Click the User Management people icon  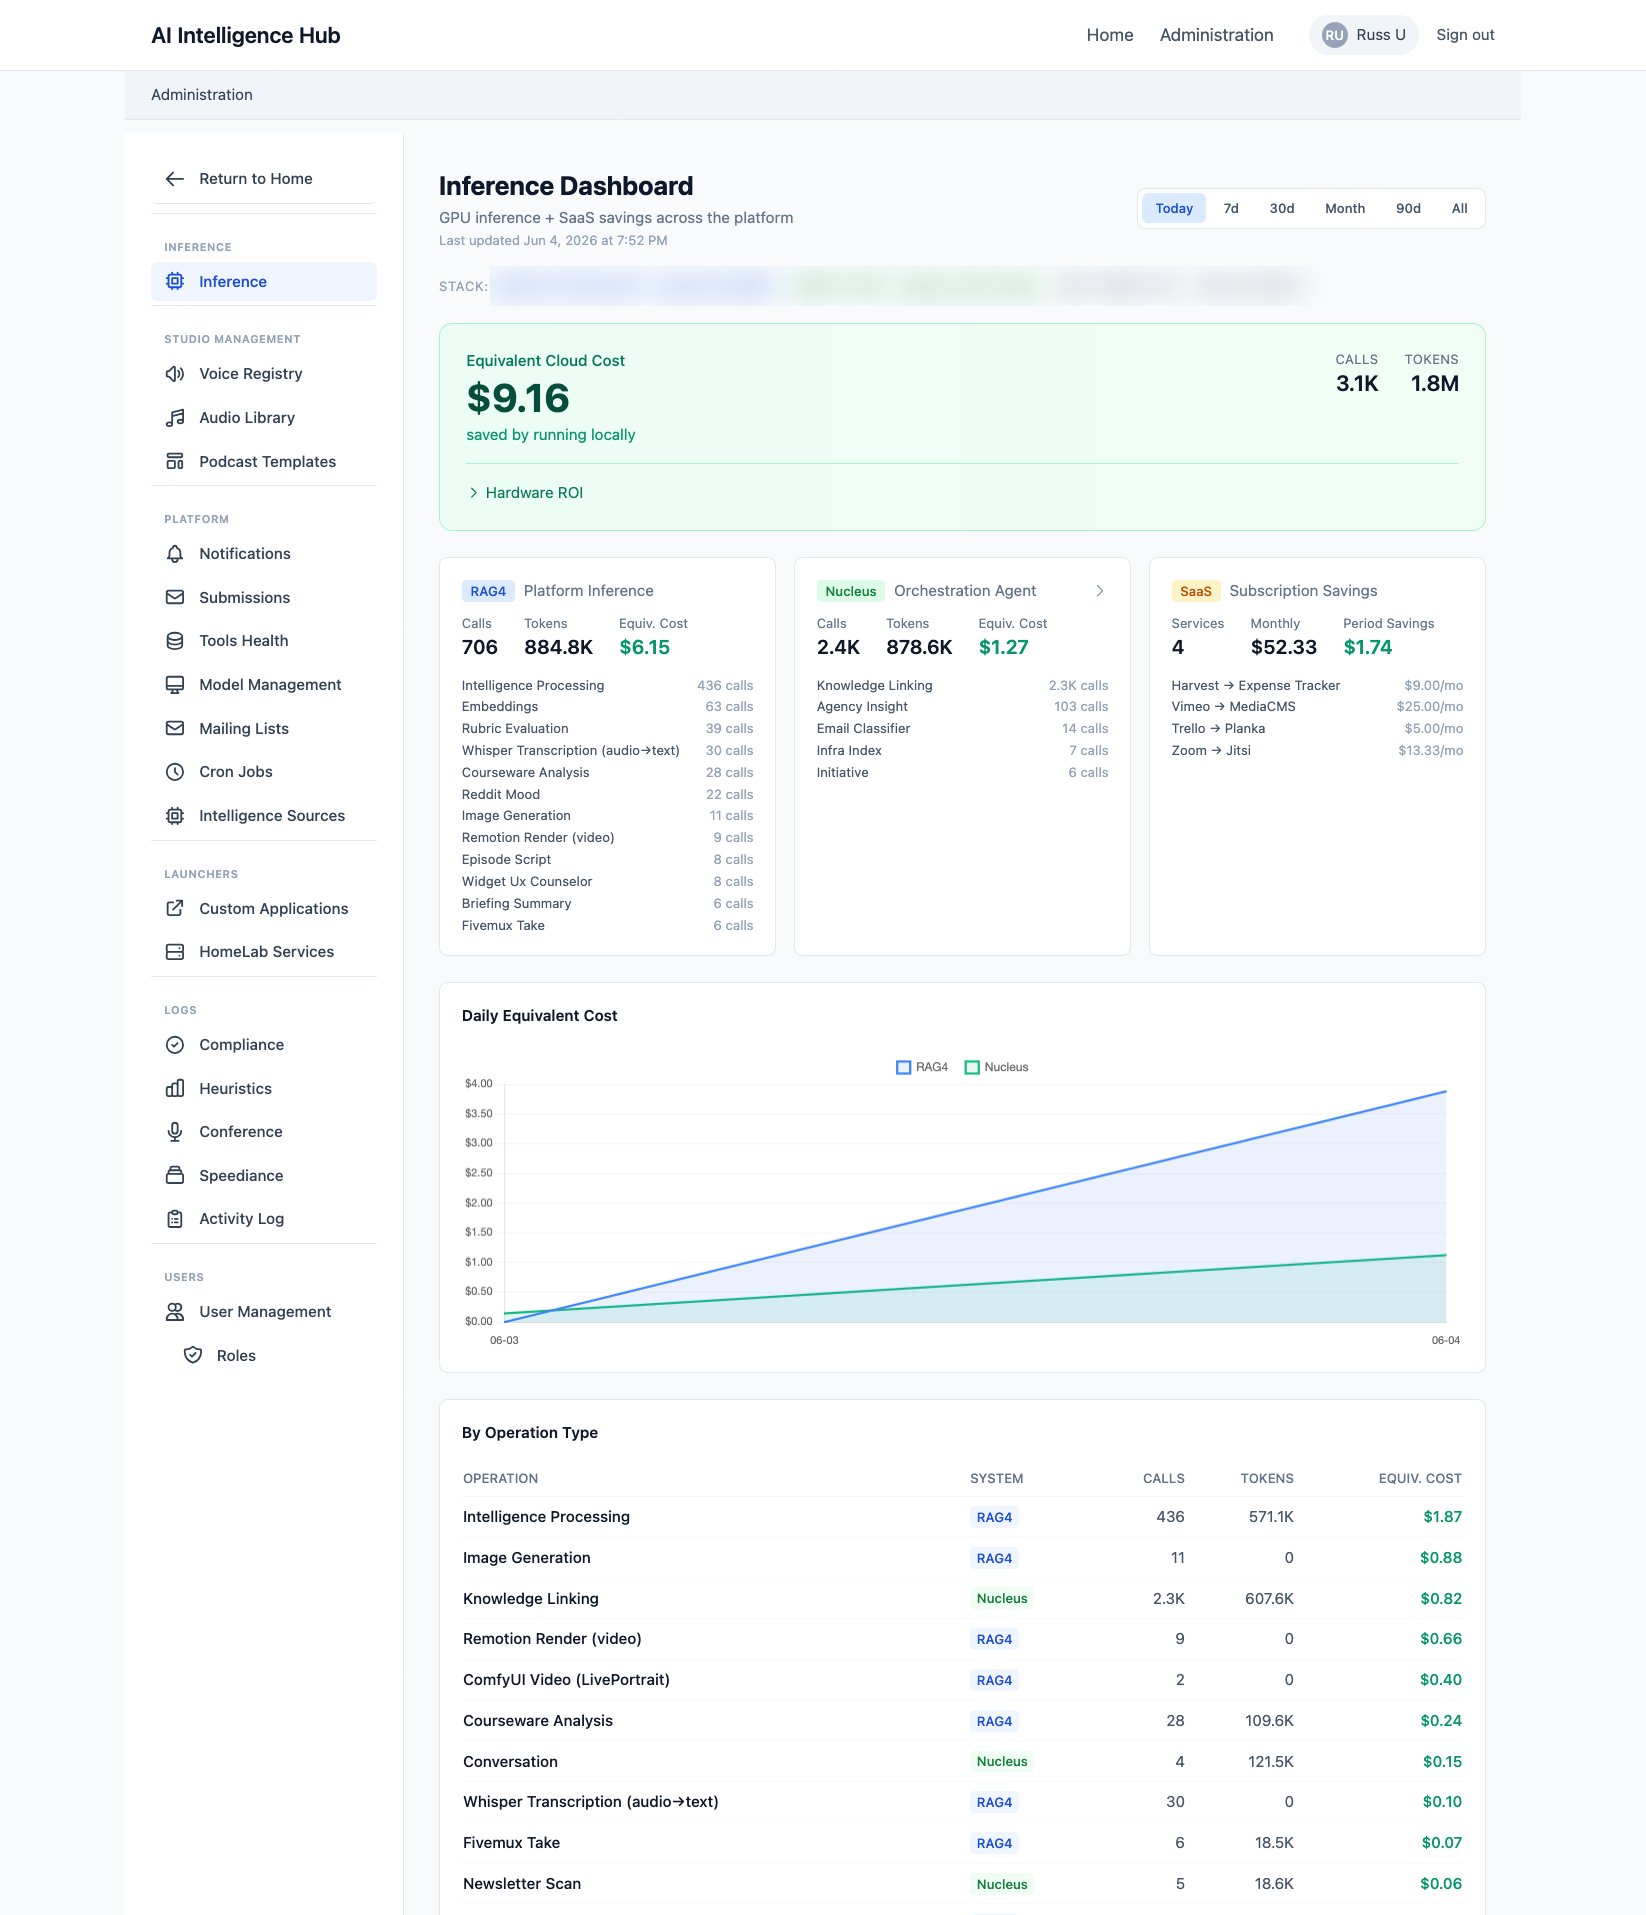click(x=175, y=1312)
